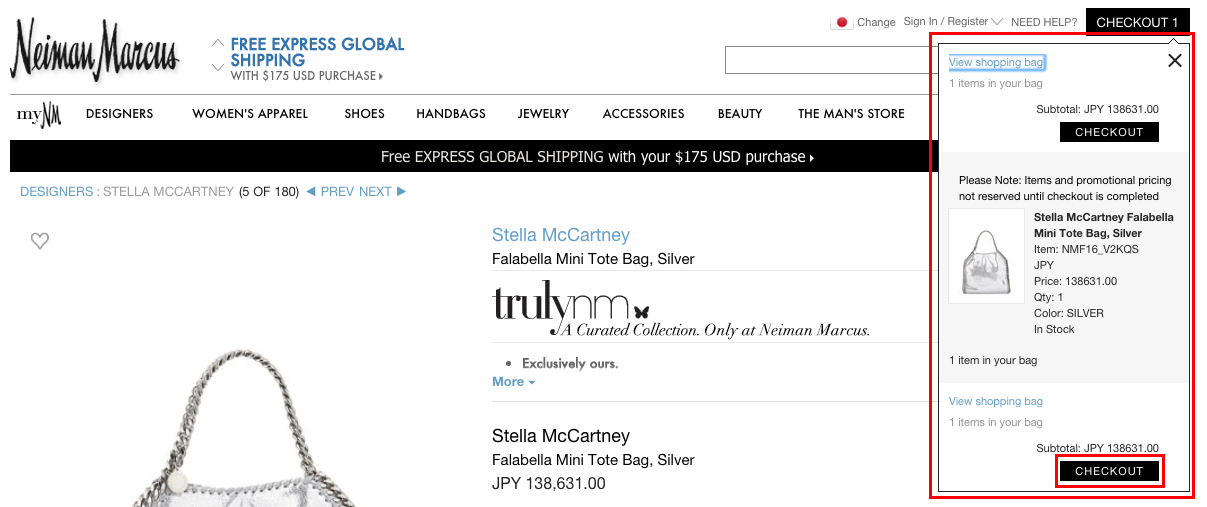The height and width of the screenshot is (507, 1207).
Task: Open THE MAN'S STORE menu
Action: click(851, 114)
